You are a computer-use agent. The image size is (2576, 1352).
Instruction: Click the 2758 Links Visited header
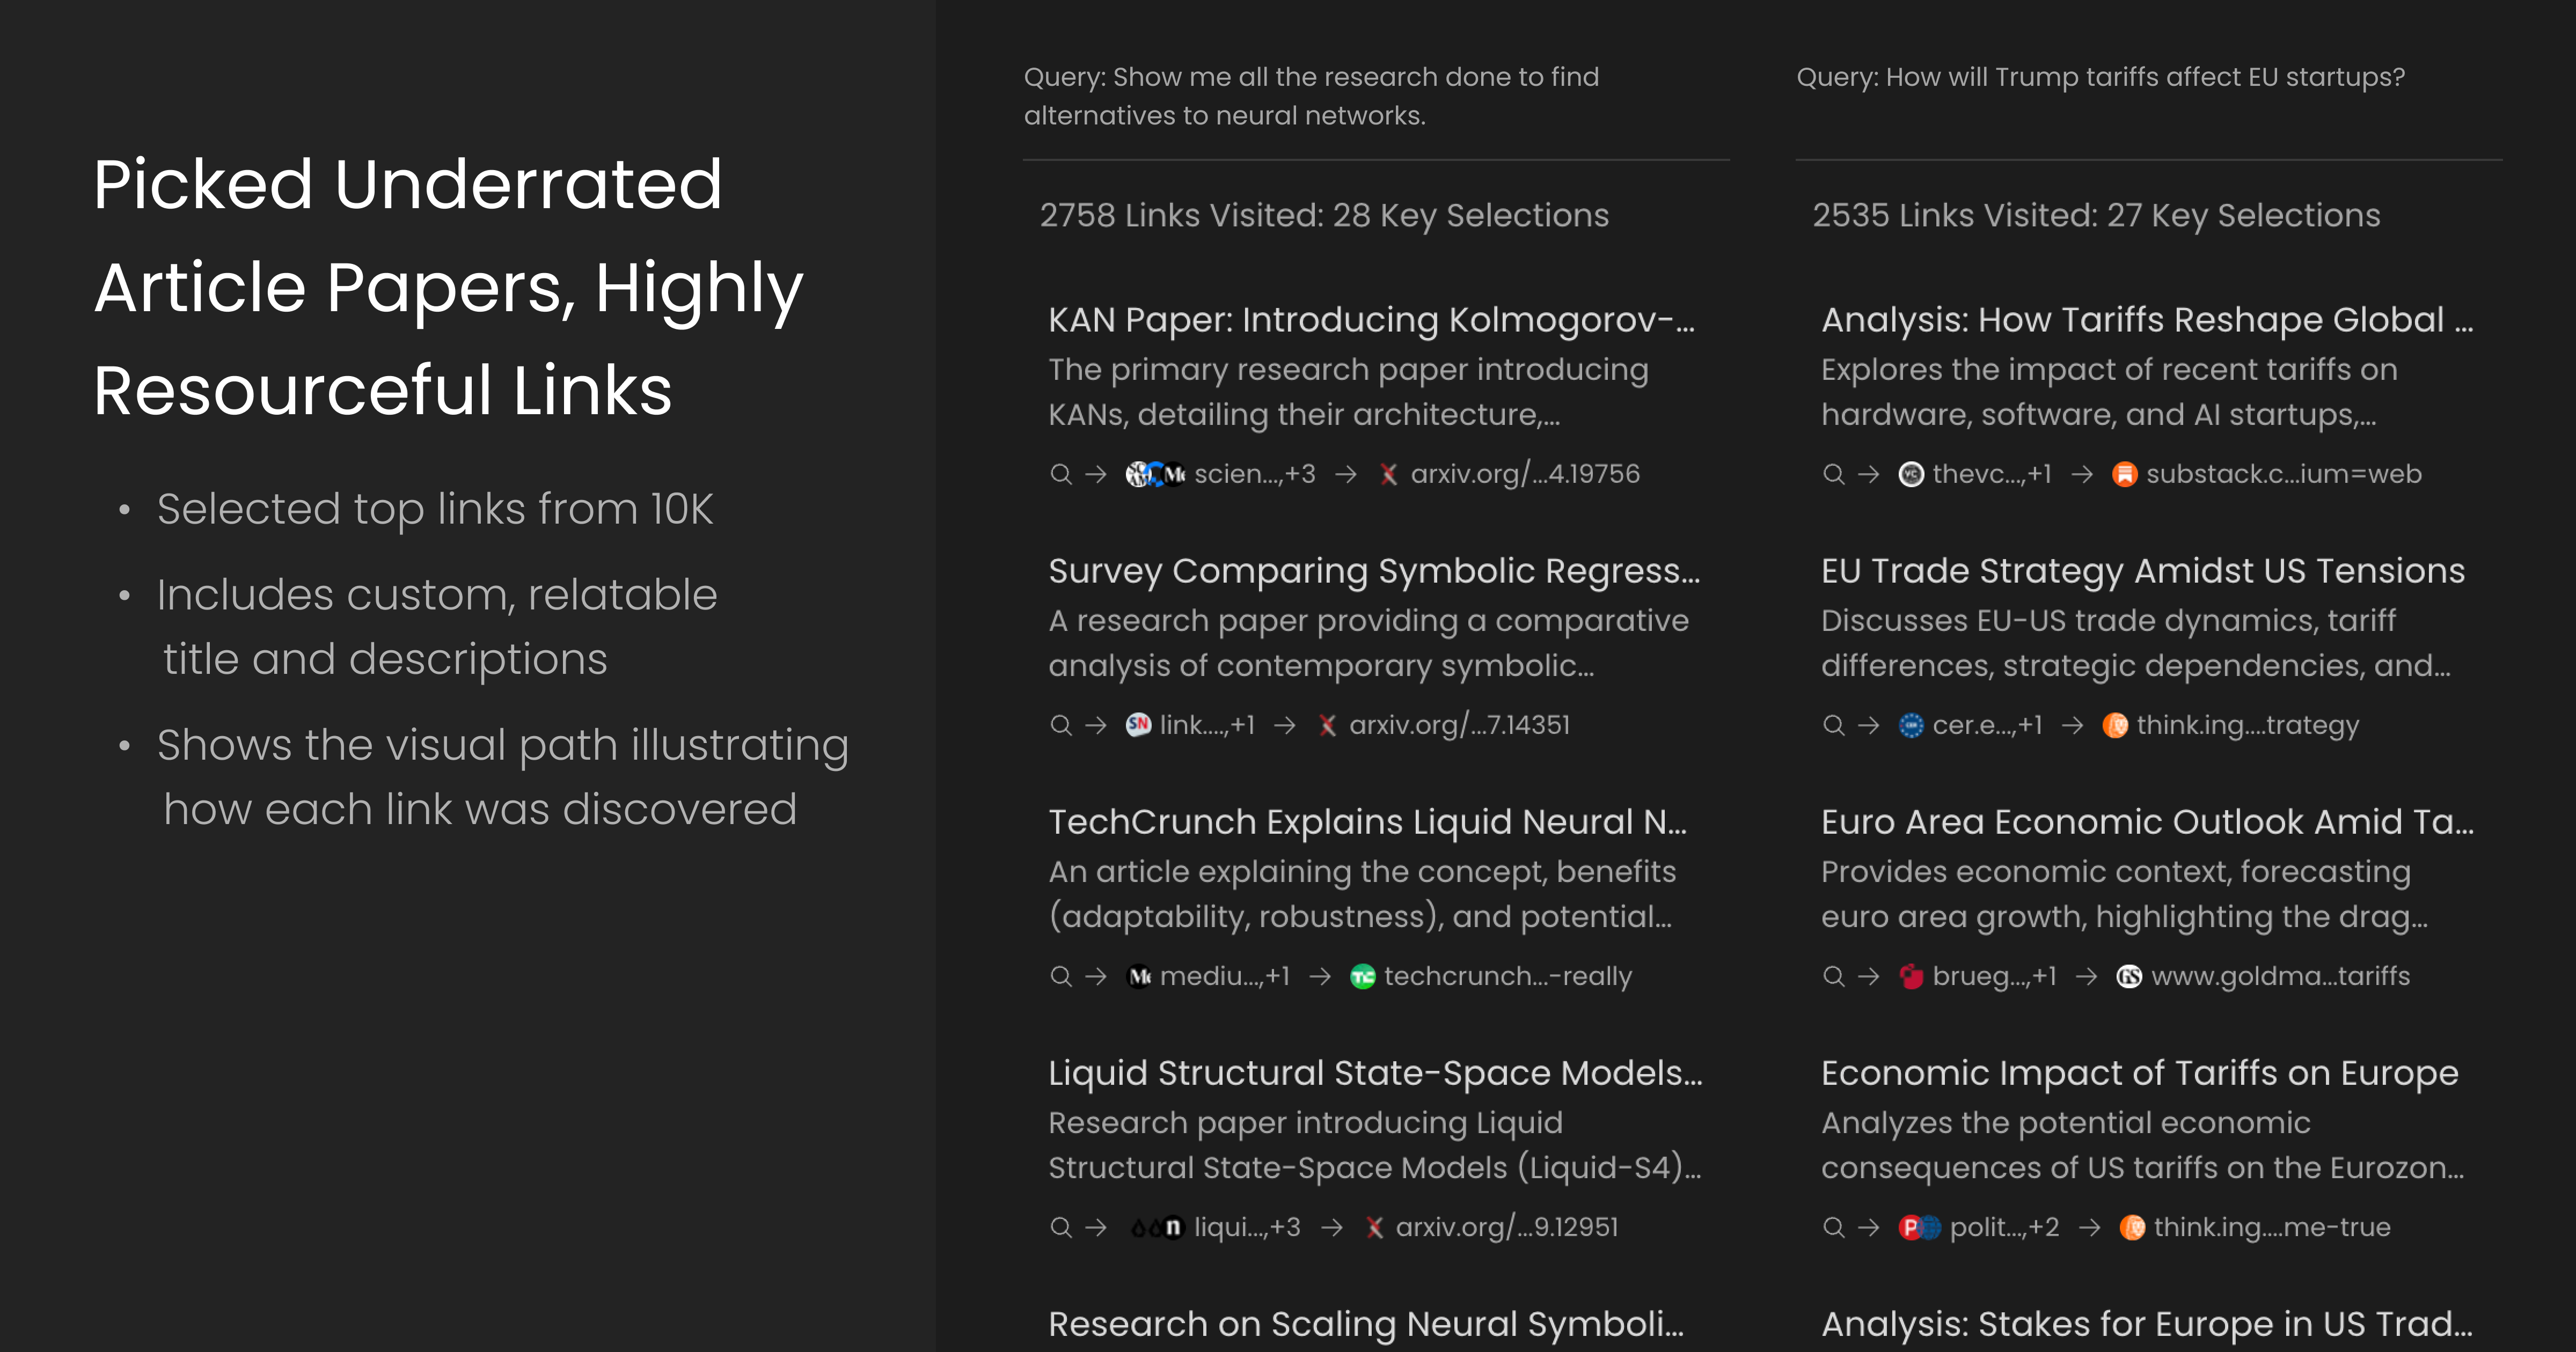pyautogui.click(x=1324, y=215)
